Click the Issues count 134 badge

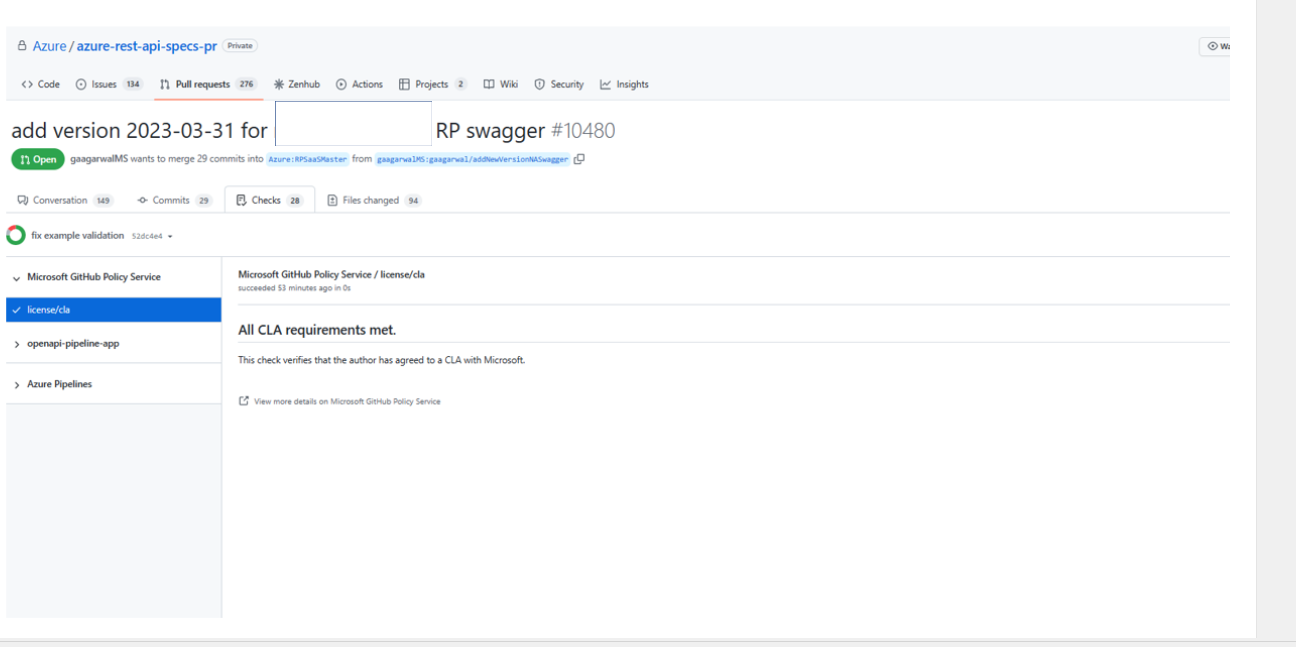pos(133,84)
